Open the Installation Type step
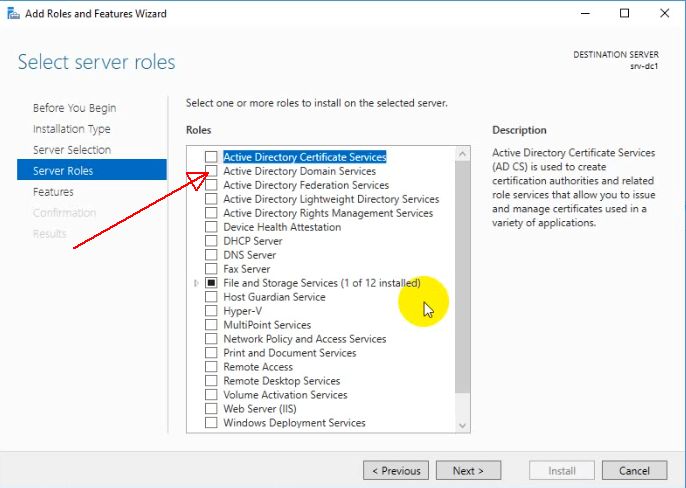Image resolution: width=686 pixels, height=488 pixels. click(71, 129)
